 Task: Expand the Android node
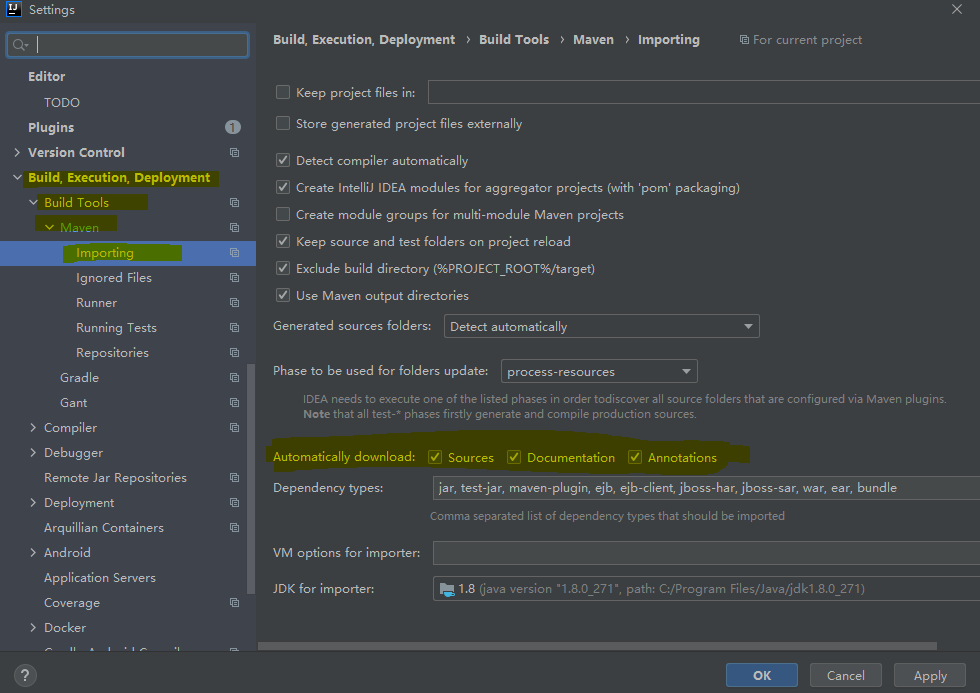click(x=33, y=552)
